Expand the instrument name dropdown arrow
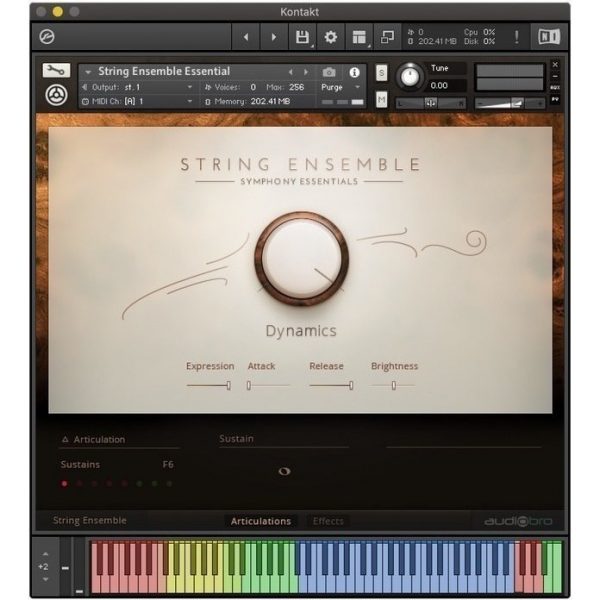 click(x=88, y=72)
